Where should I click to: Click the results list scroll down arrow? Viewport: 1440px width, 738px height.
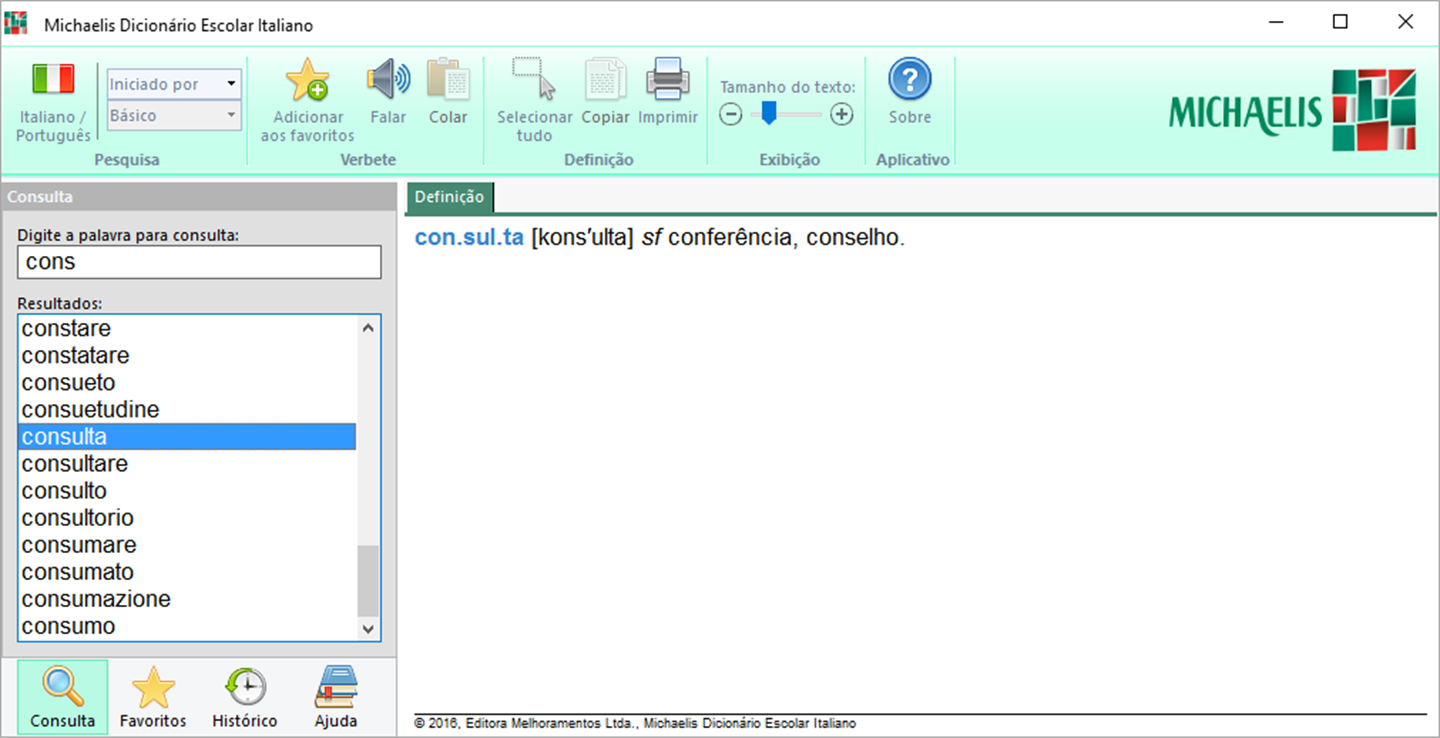point(368,629)
